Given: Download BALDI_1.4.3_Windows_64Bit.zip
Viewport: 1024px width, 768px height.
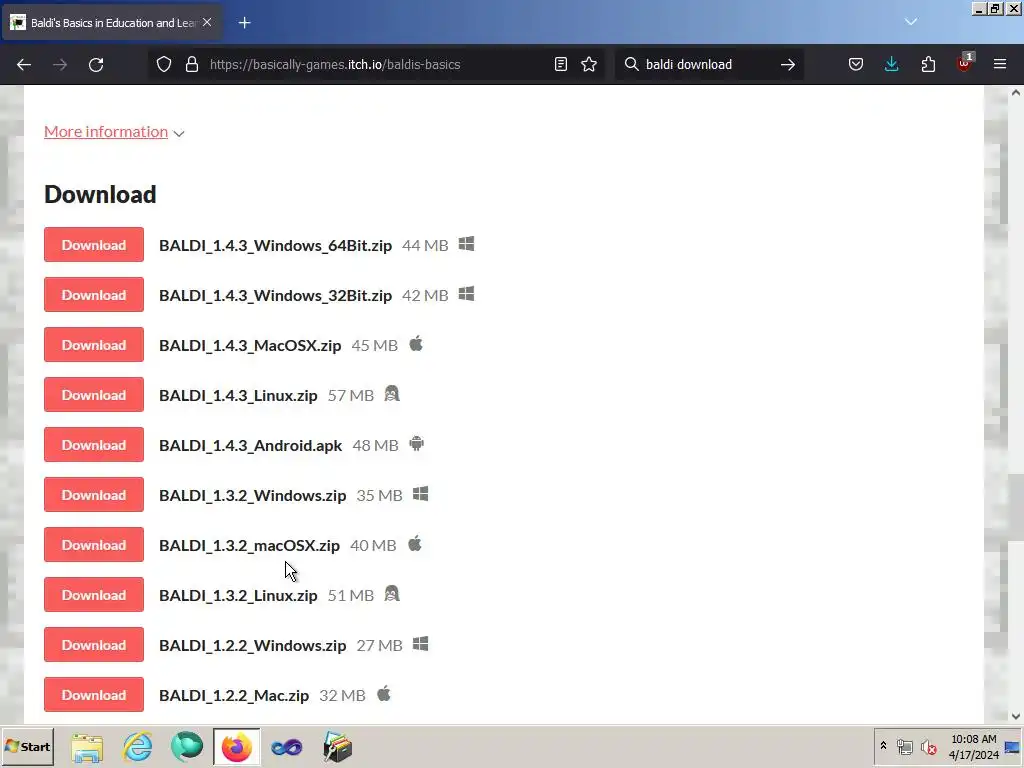Looking at the screenshot, I should [x=94, y=245].
